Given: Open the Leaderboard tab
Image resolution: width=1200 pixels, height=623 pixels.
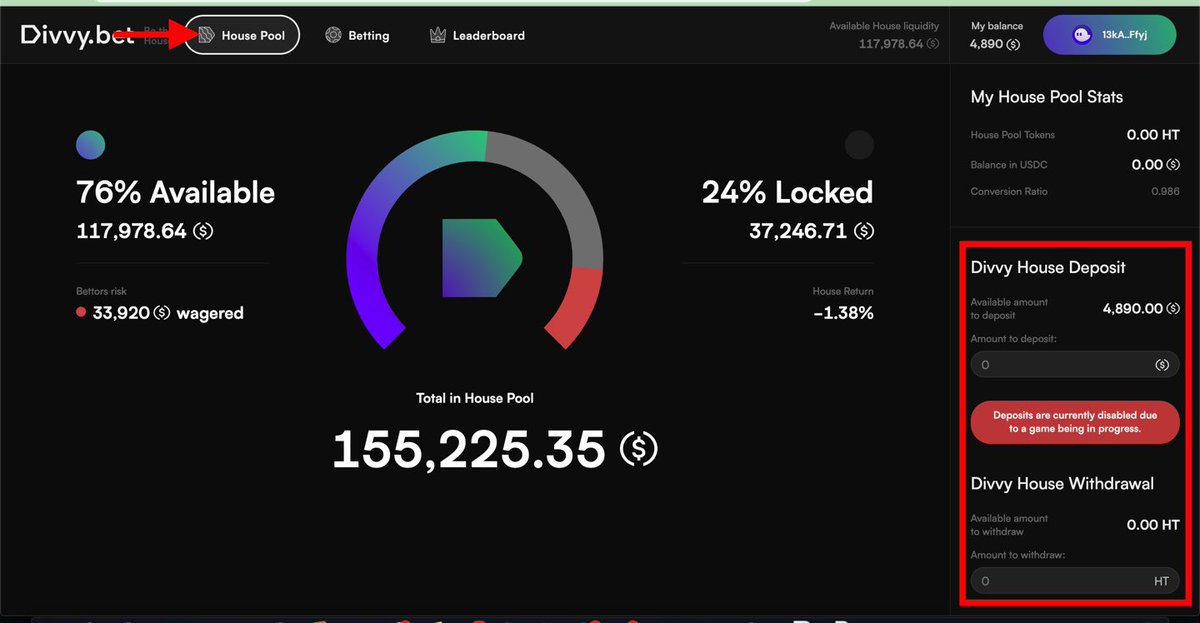Looking at the screenshot, I should [x=477, y=35].
